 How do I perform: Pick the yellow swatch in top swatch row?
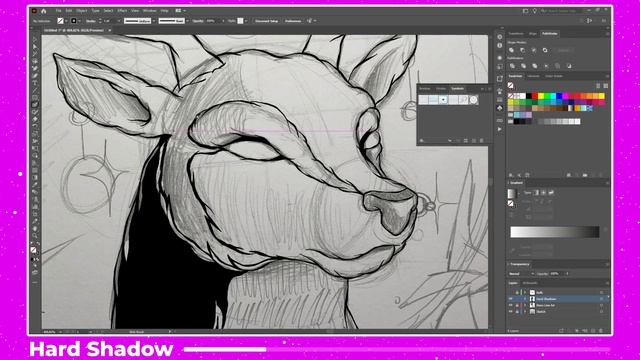pyautogui.click(x=541, y=96)
